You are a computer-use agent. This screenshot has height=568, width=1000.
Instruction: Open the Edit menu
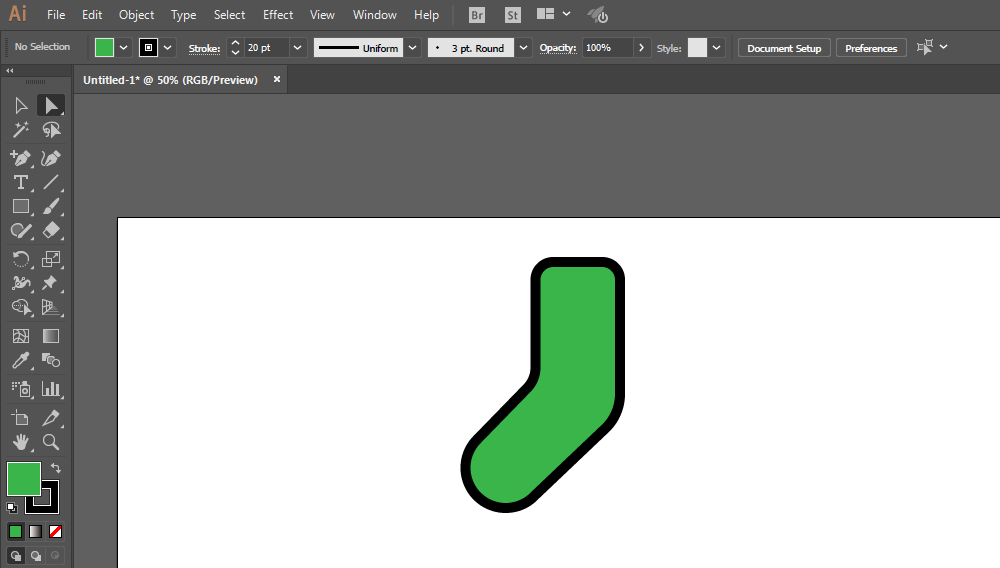point(92,15)
